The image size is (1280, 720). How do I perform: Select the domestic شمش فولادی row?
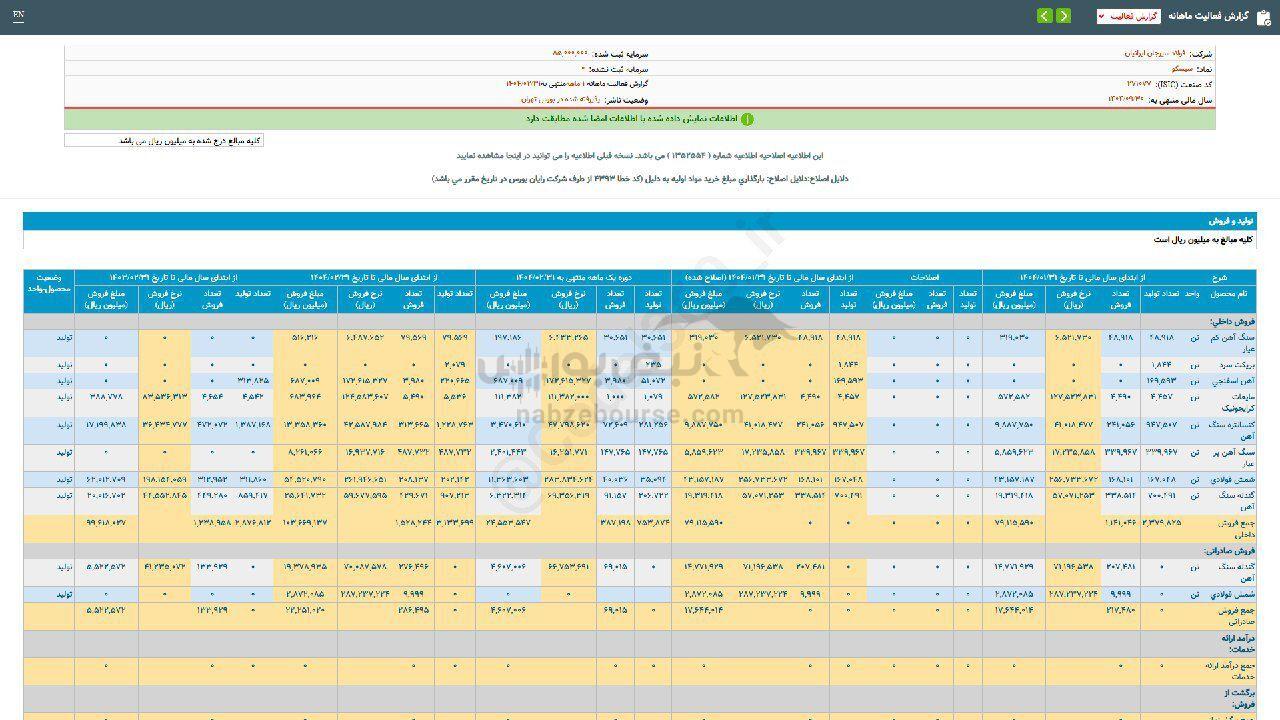[640, 479]
